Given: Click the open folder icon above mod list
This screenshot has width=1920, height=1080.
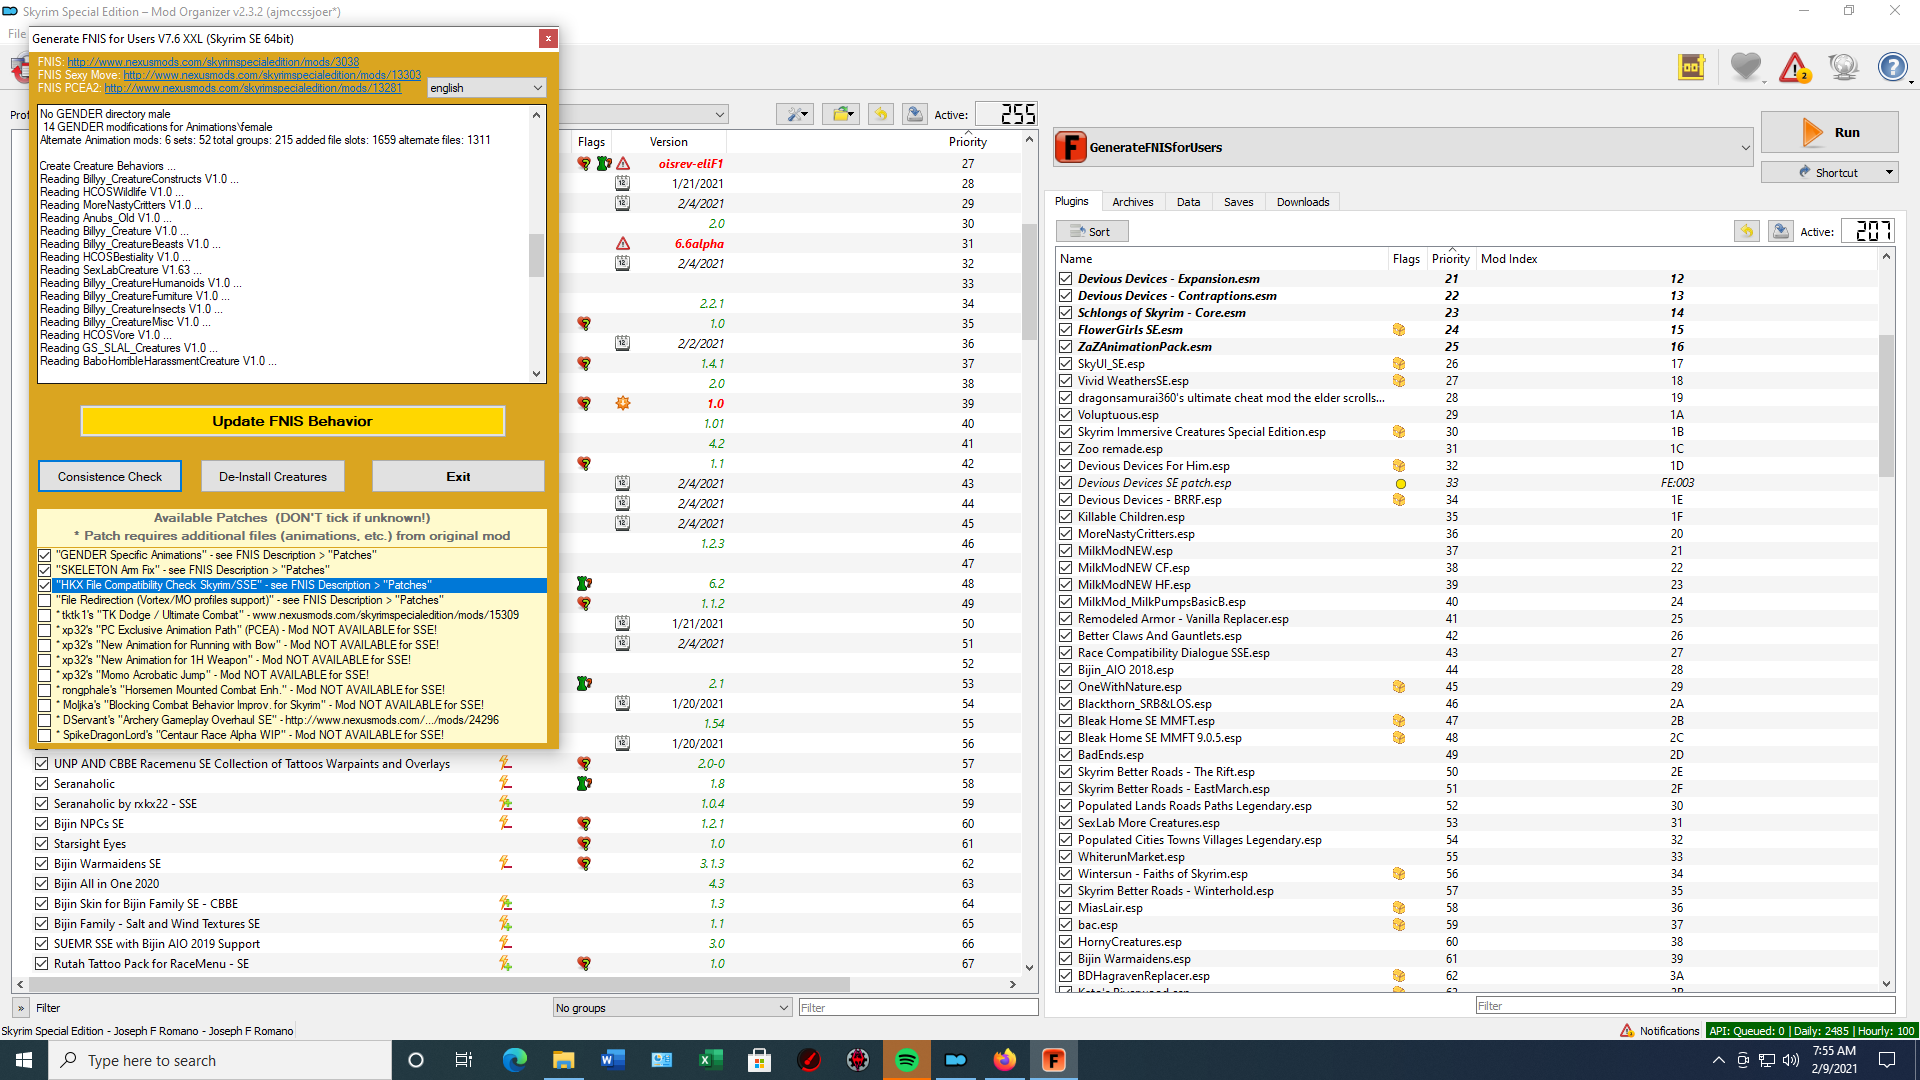Looking at the screenshot, I should tap(841, 114).
